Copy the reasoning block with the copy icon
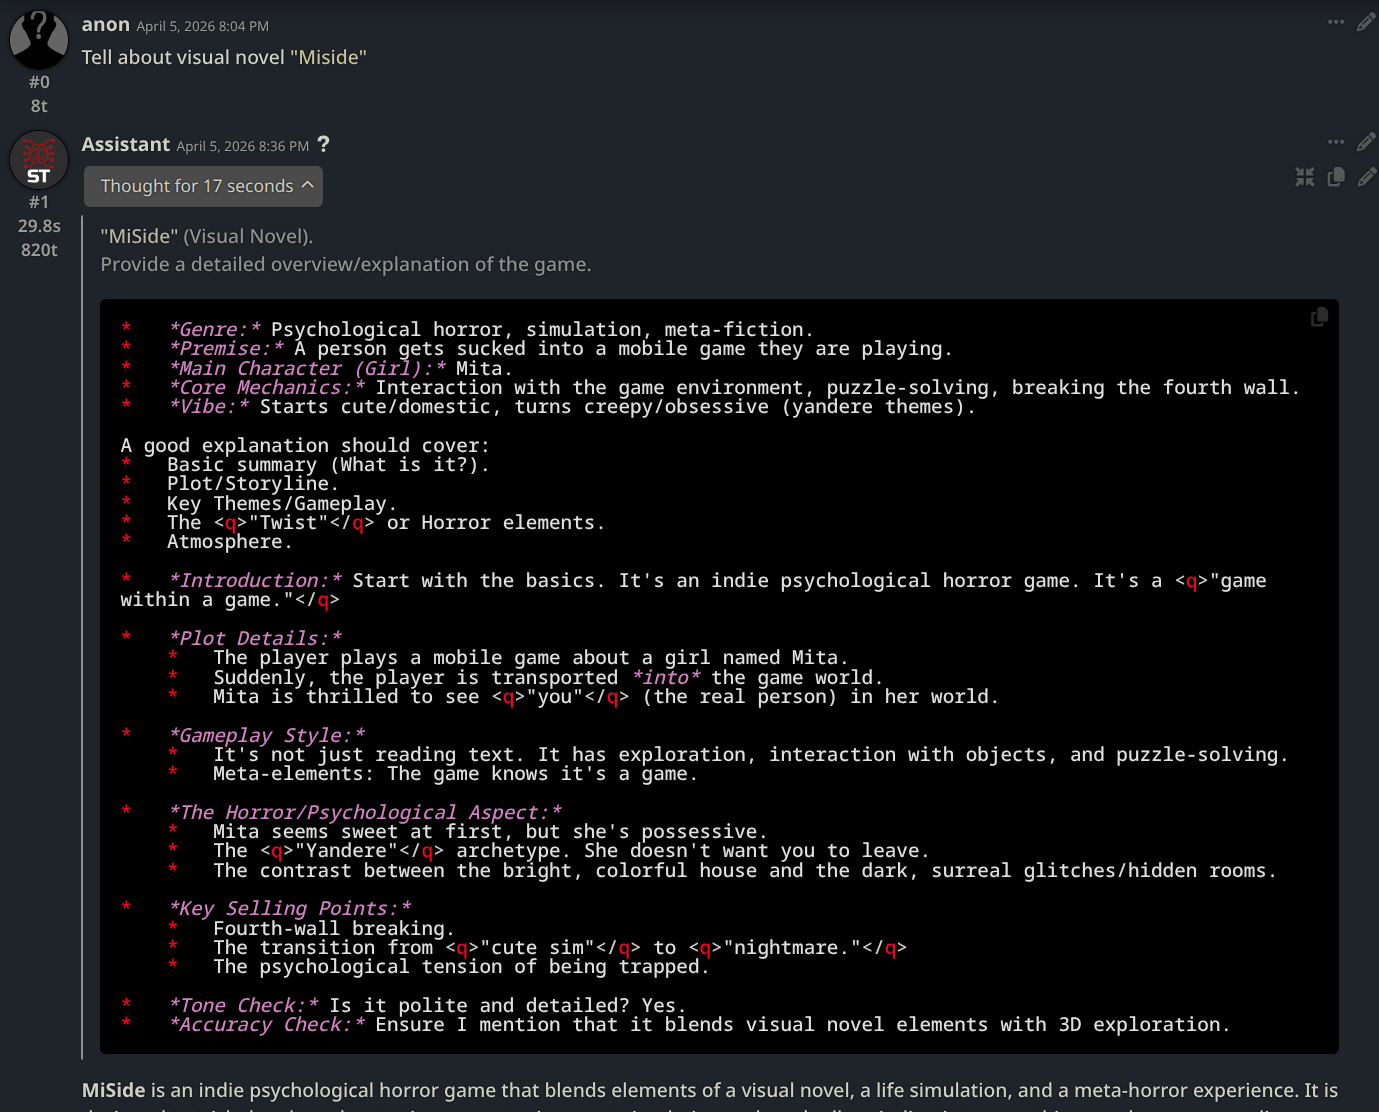This screenshot has width=1379, height=1112. click(1336, 177)
